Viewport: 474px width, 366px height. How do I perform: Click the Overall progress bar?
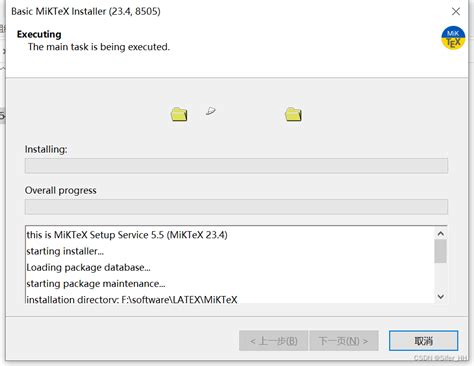pos(236,207)
